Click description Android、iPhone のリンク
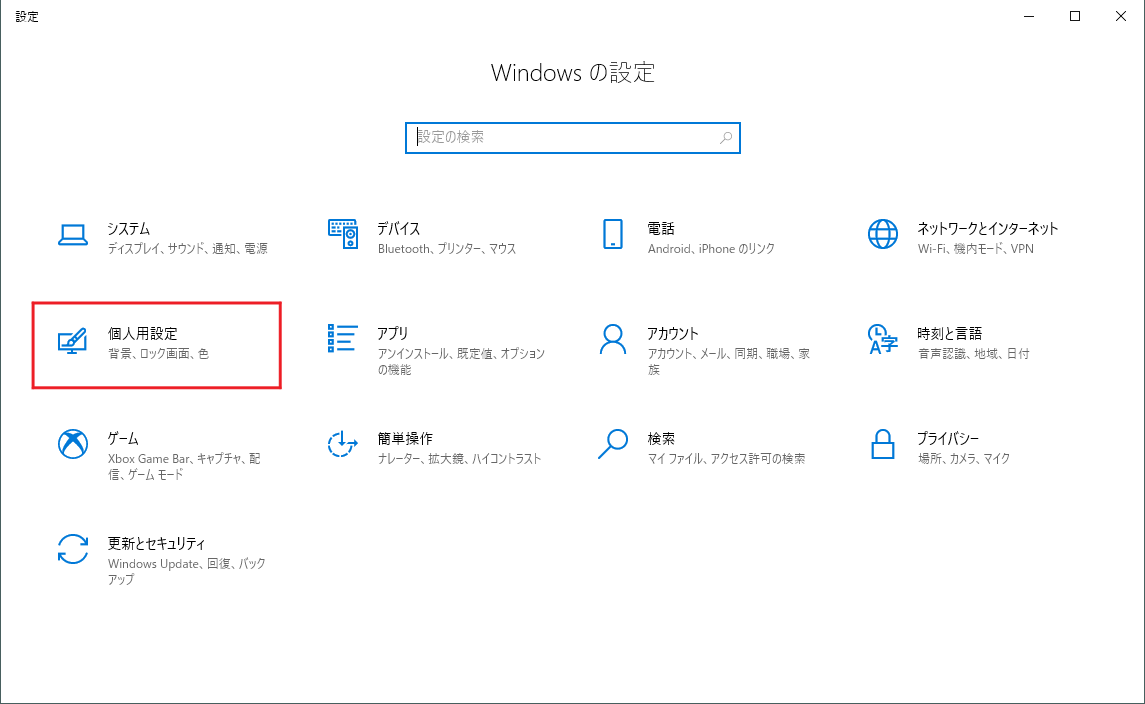This screenshot has height=704, width=1145. [711, 249]
